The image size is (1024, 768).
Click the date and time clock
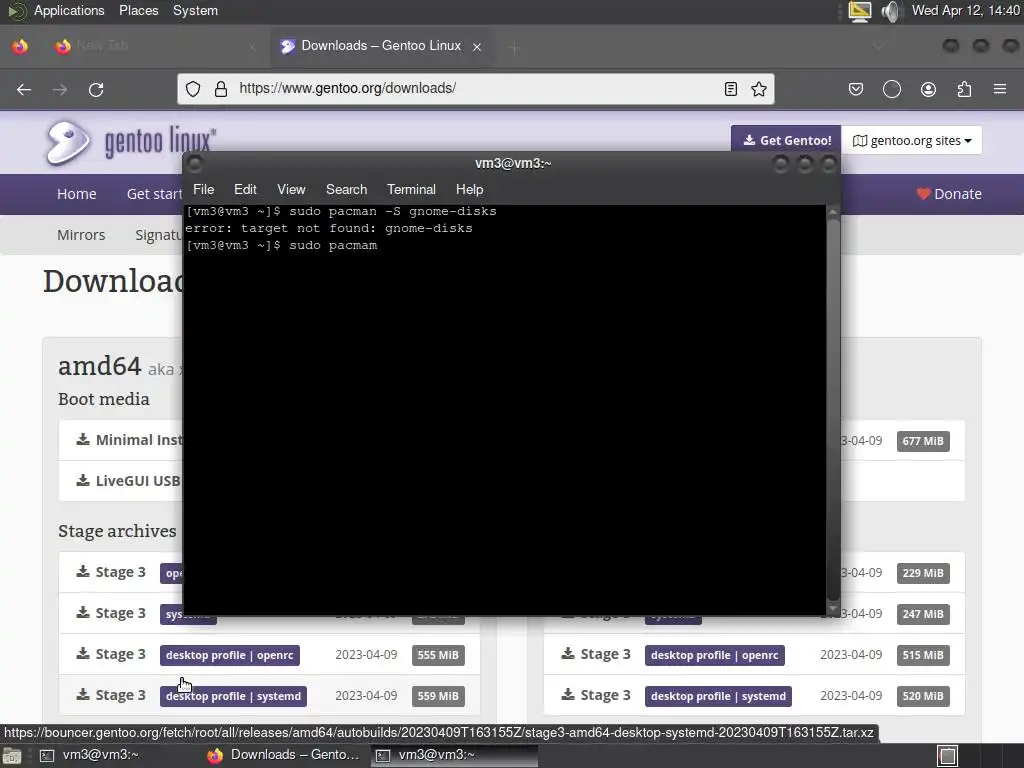966,10
